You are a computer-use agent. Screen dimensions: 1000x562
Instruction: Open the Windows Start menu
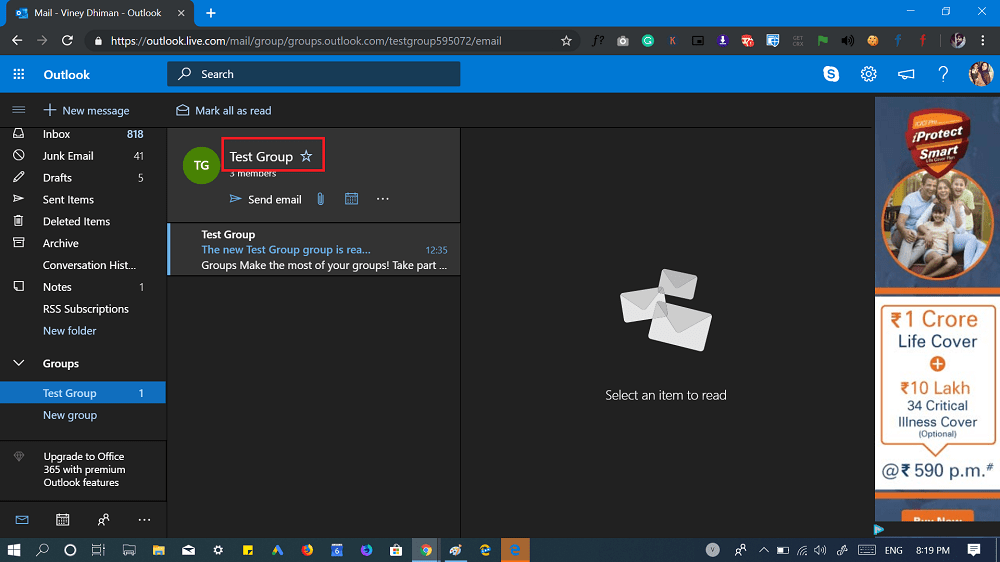[14, 550]
